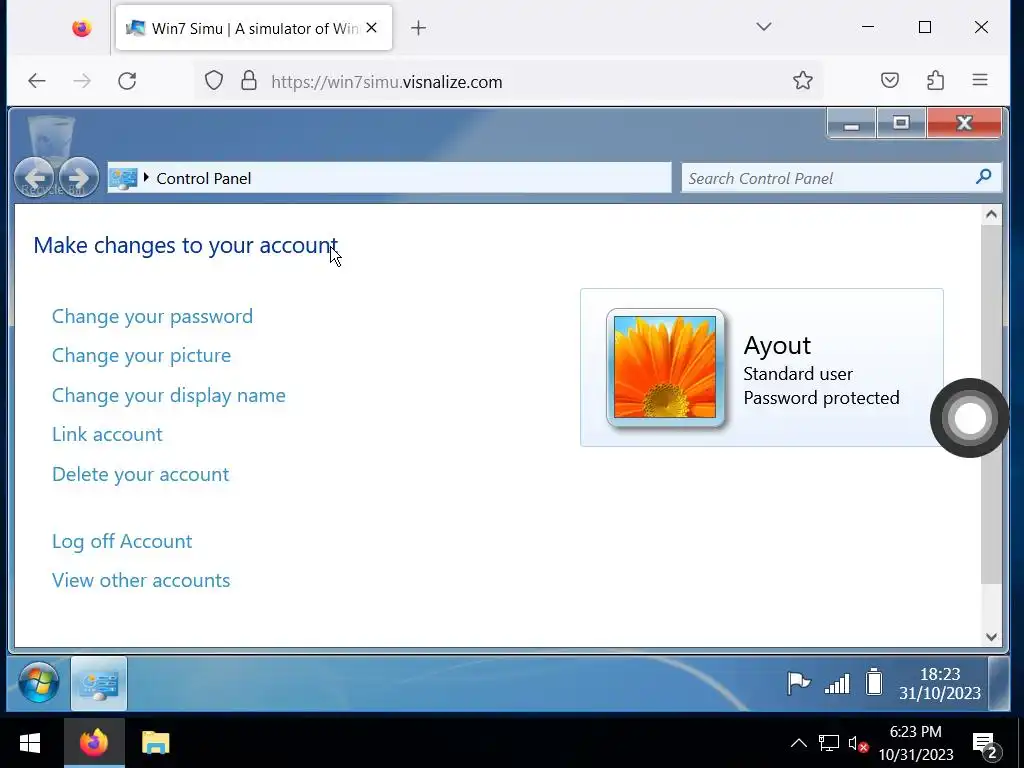This screenshot has width=1024, height=768.
Task: Open the Control Panel taskbar icon in simulator
Action: 99,684
